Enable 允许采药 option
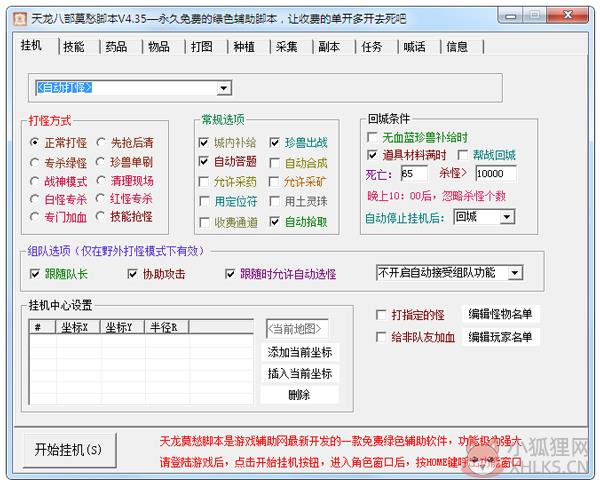 coord(204,182)
